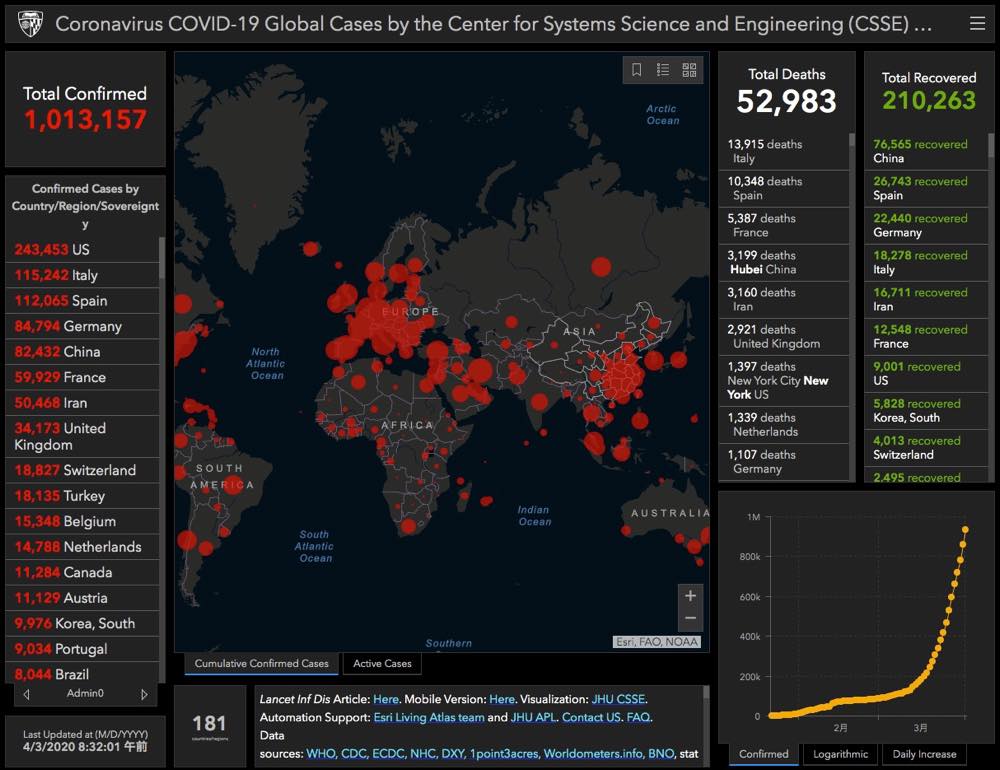Select France with 59,929 confirmed cases
Viewport: 1000px width, 770px height.
coord(82,377)
